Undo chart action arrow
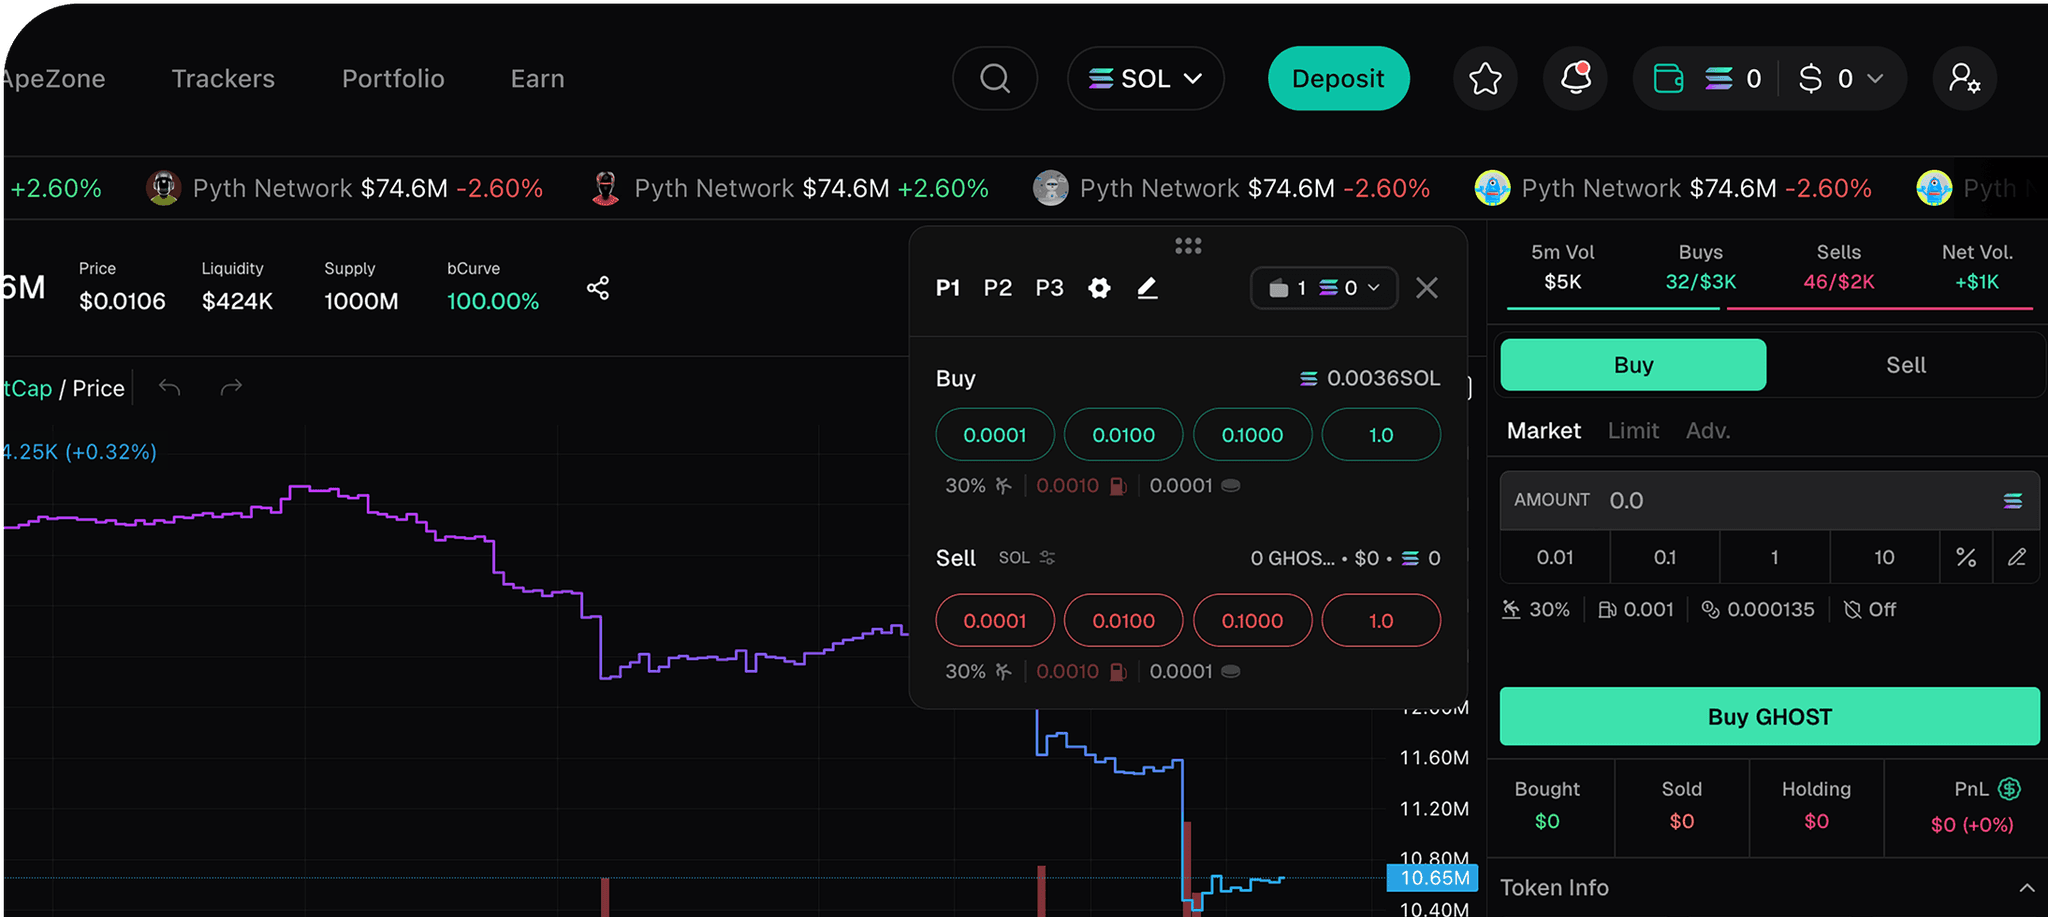The width and height of the screenshot is (2048, 917). coord(170,387)
